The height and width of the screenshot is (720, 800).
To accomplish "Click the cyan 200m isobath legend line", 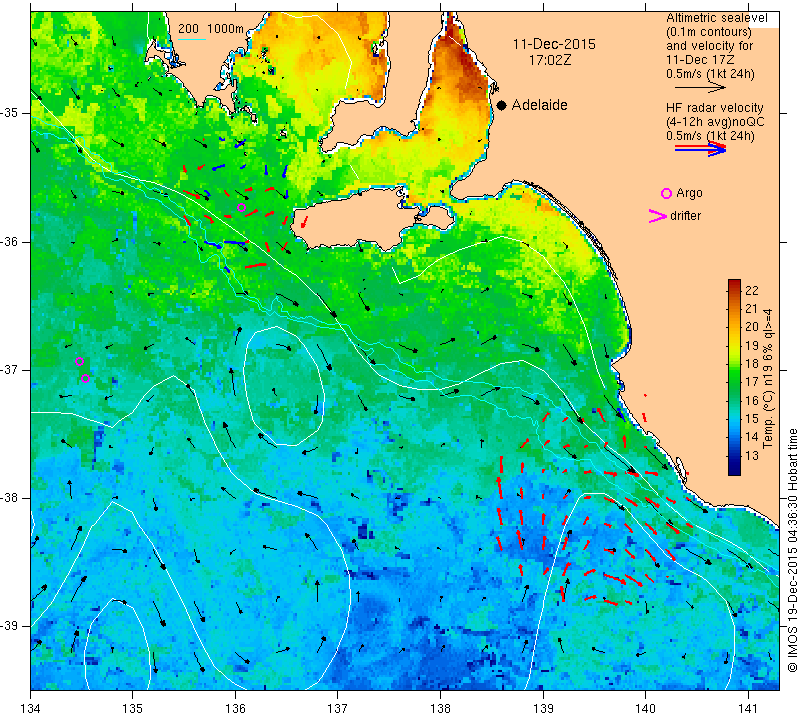I will pos(192,39).
